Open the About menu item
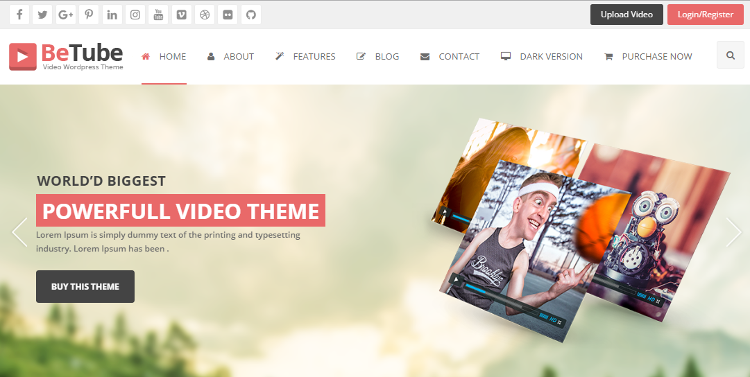The width and height of the screenshot is (750, 377). (x=231, y=56)
